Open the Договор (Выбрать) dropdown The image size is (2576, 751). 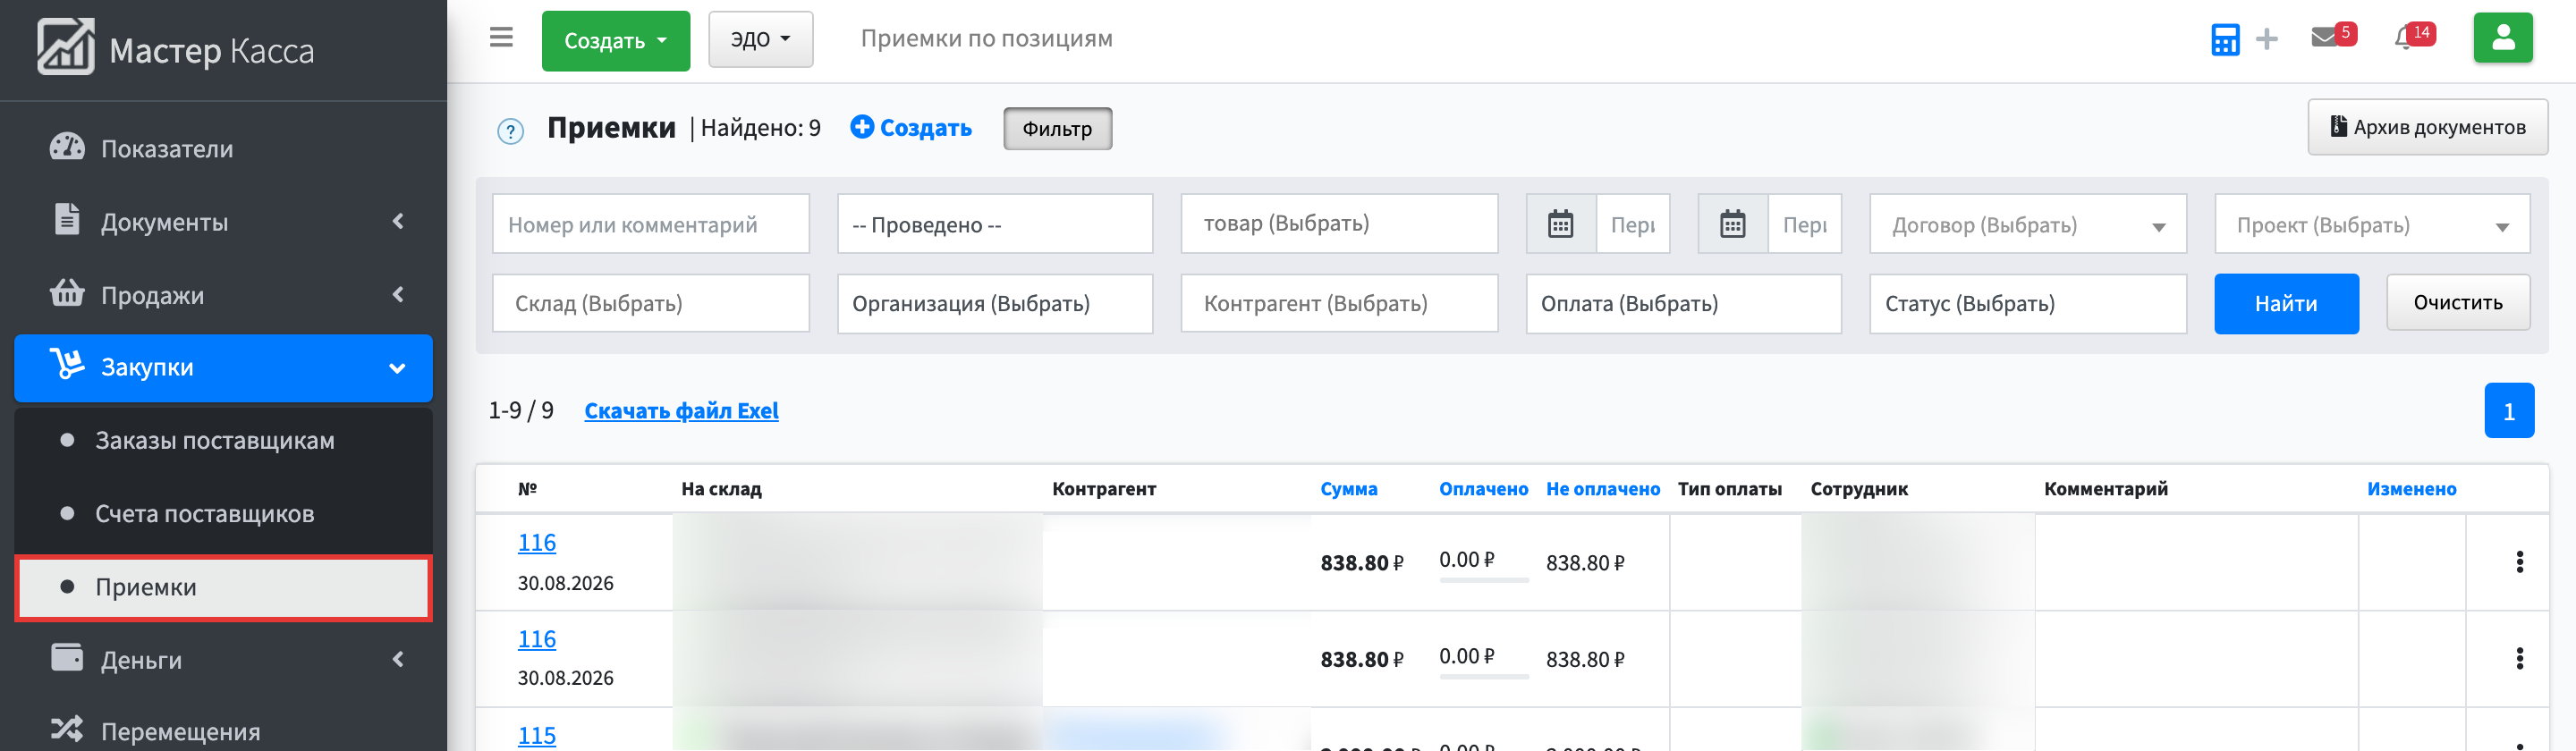pos(2027,224)
